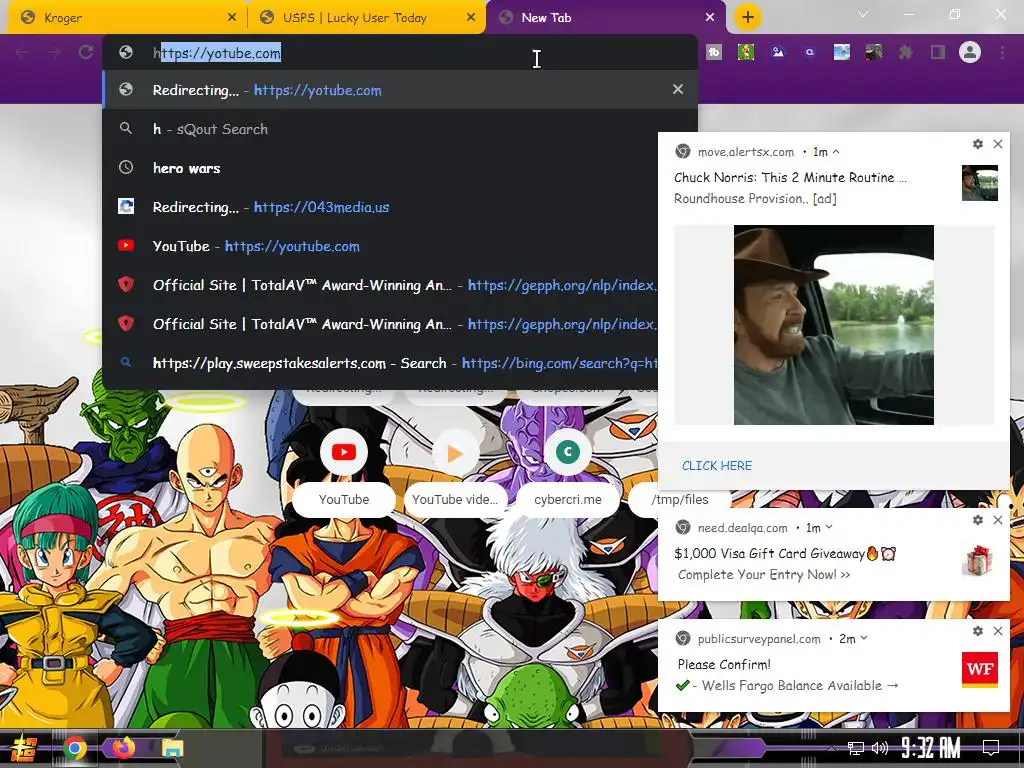Screen dimensions: 1024x768
Task: Click the cybercri.me shortcut label
Action: pyautogui.click(x=568, y=500)
